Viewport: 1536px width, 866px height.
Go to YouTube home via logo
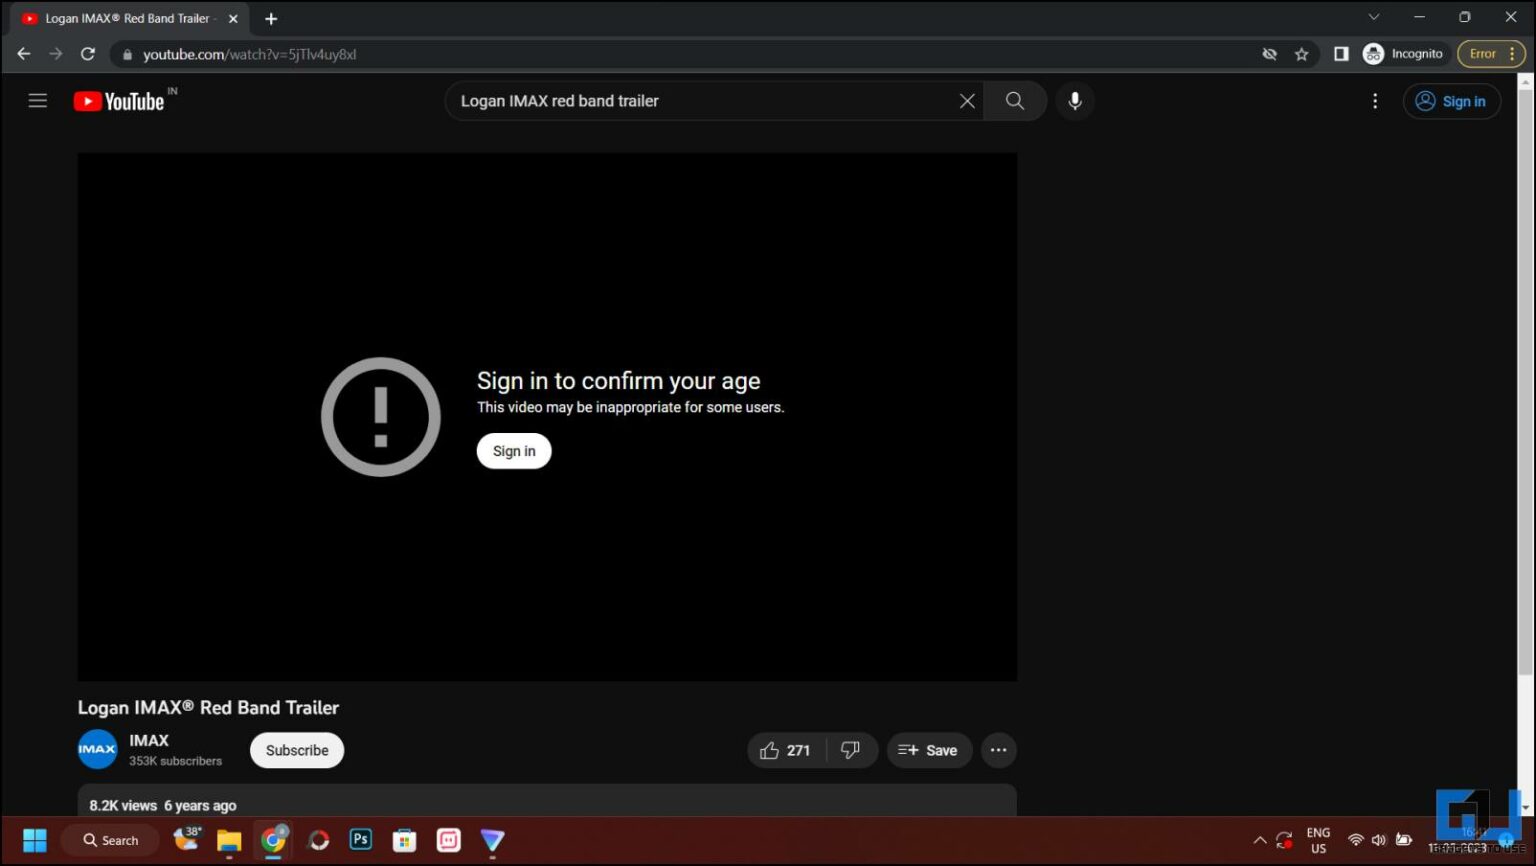pos(119,101)
